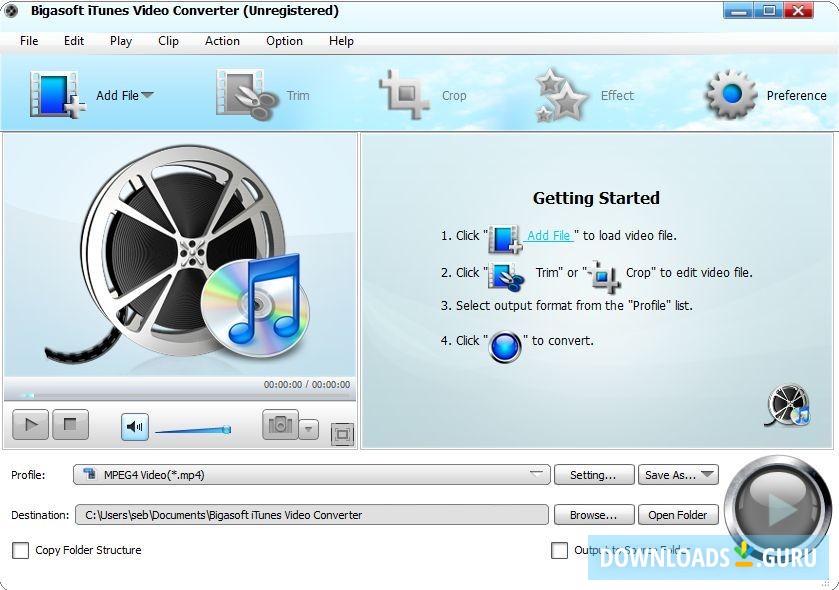
Task: Click the blue convert orb in step 4
Action: click(505, 347)
